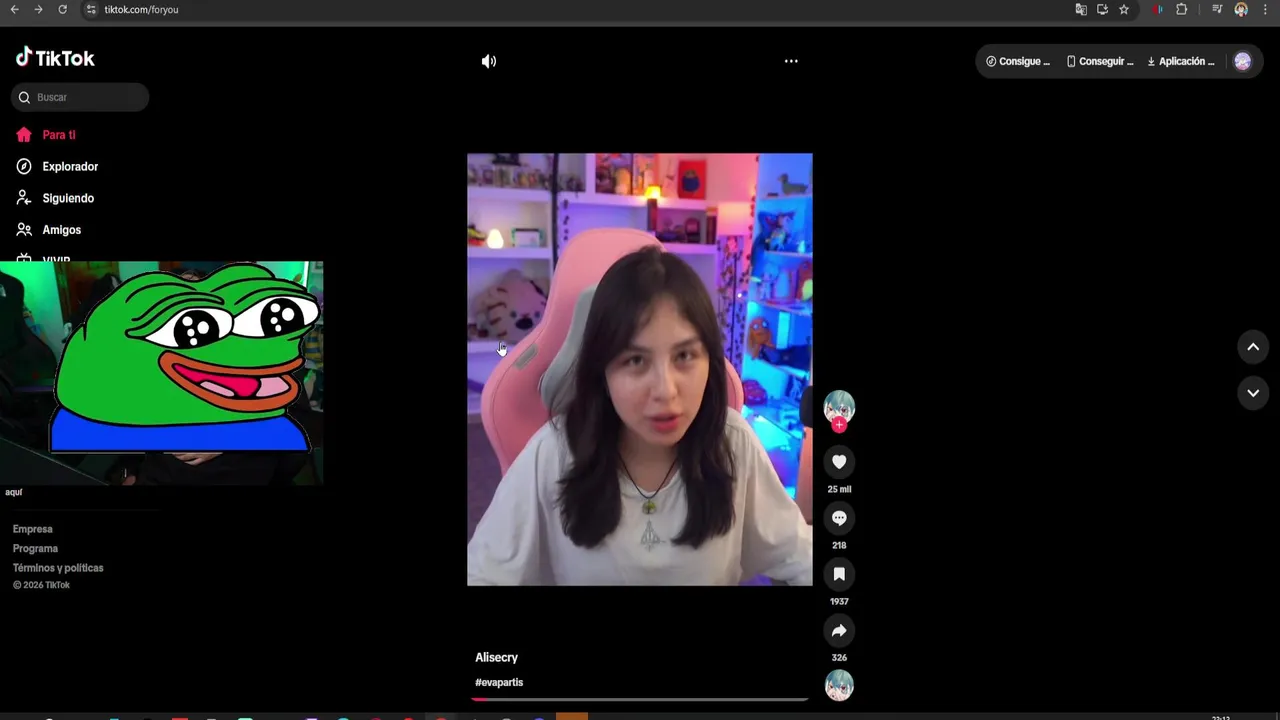Open the TikTok profile avatar menu
The image size is (1280, 720).
(1243, 61)
